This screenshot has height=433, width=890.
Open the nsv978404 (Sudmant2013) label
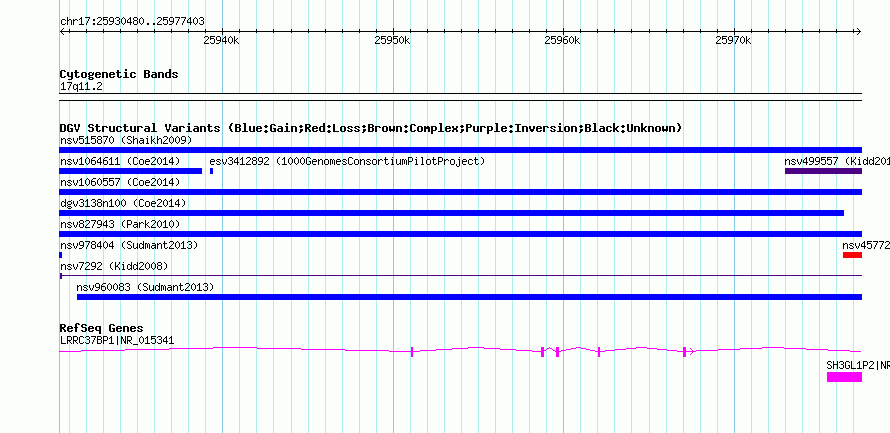129,245
